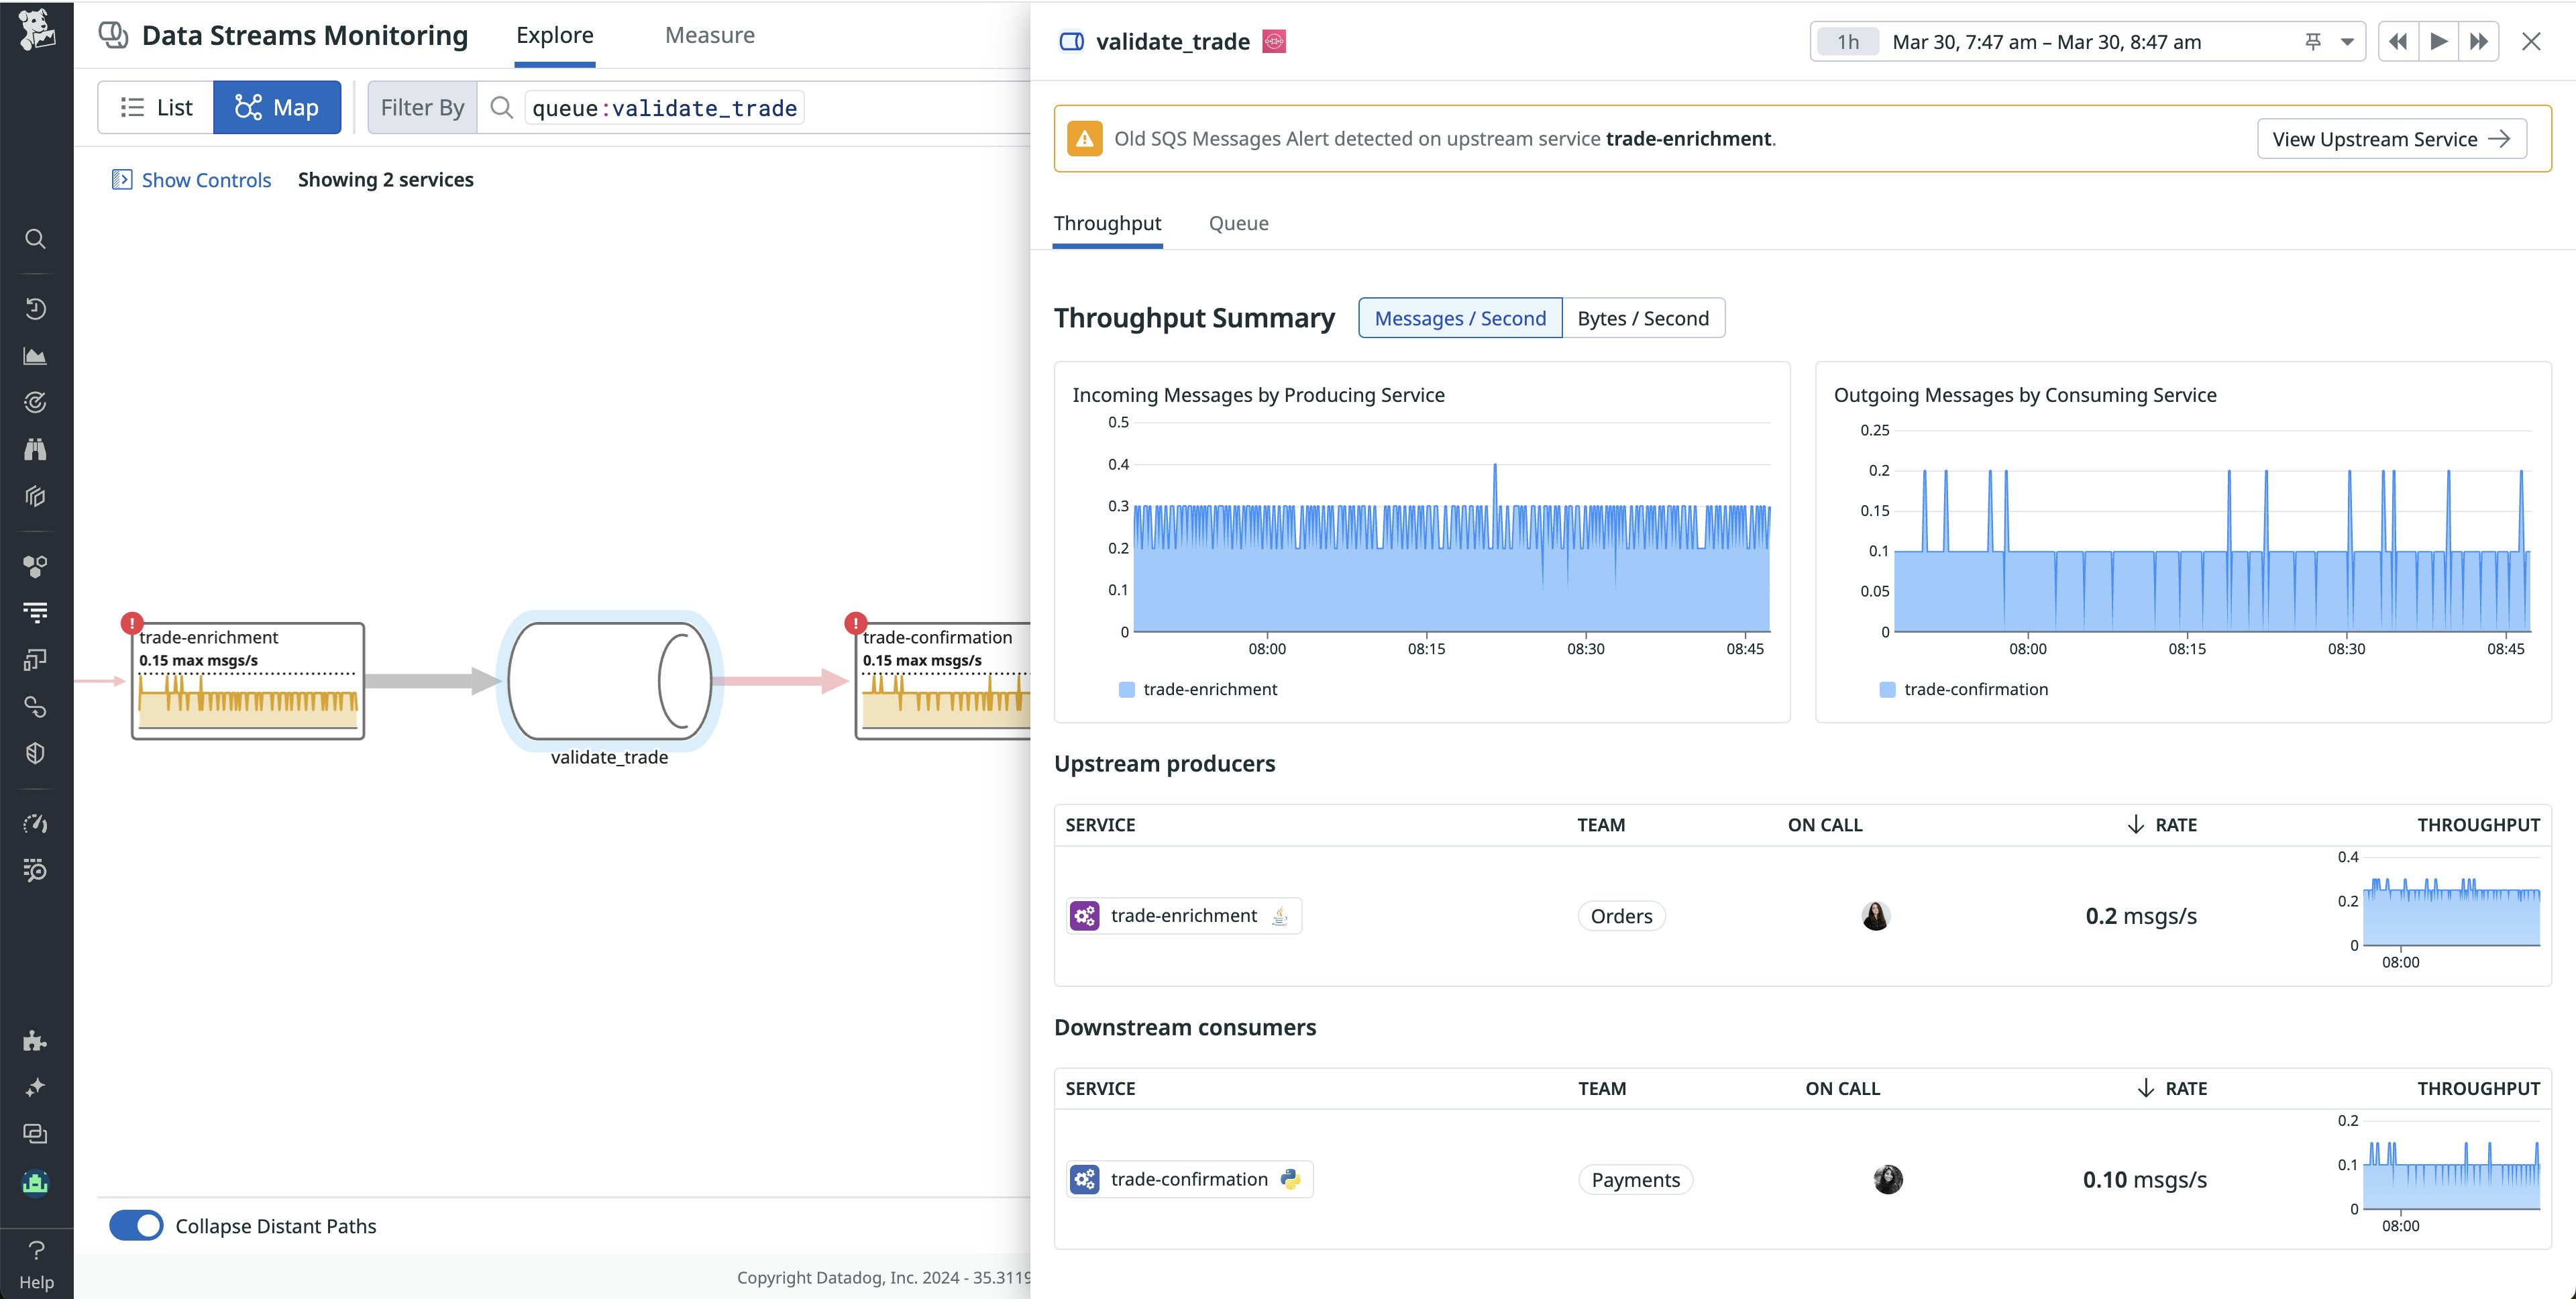This screenshot has width=2576, height=1299.
Task: Open the binoculars icon in sidebar
Action: pyautogui.click(x=35, y=449)
